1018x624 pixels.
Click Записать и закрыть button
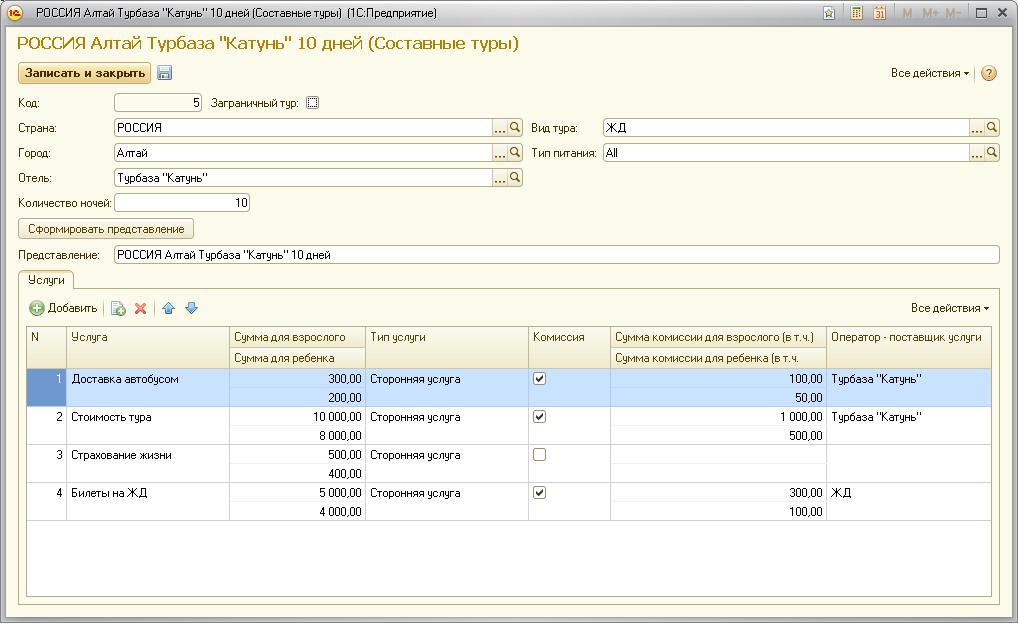tap(84, 73)
